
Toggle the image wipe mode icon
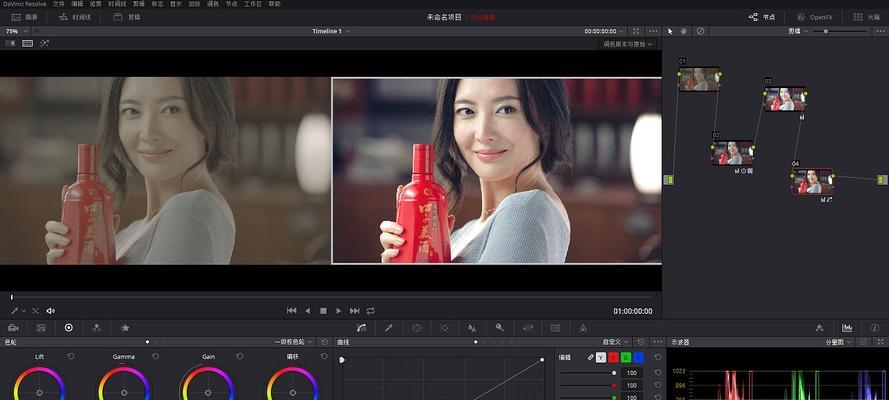(x=10, y=43)
